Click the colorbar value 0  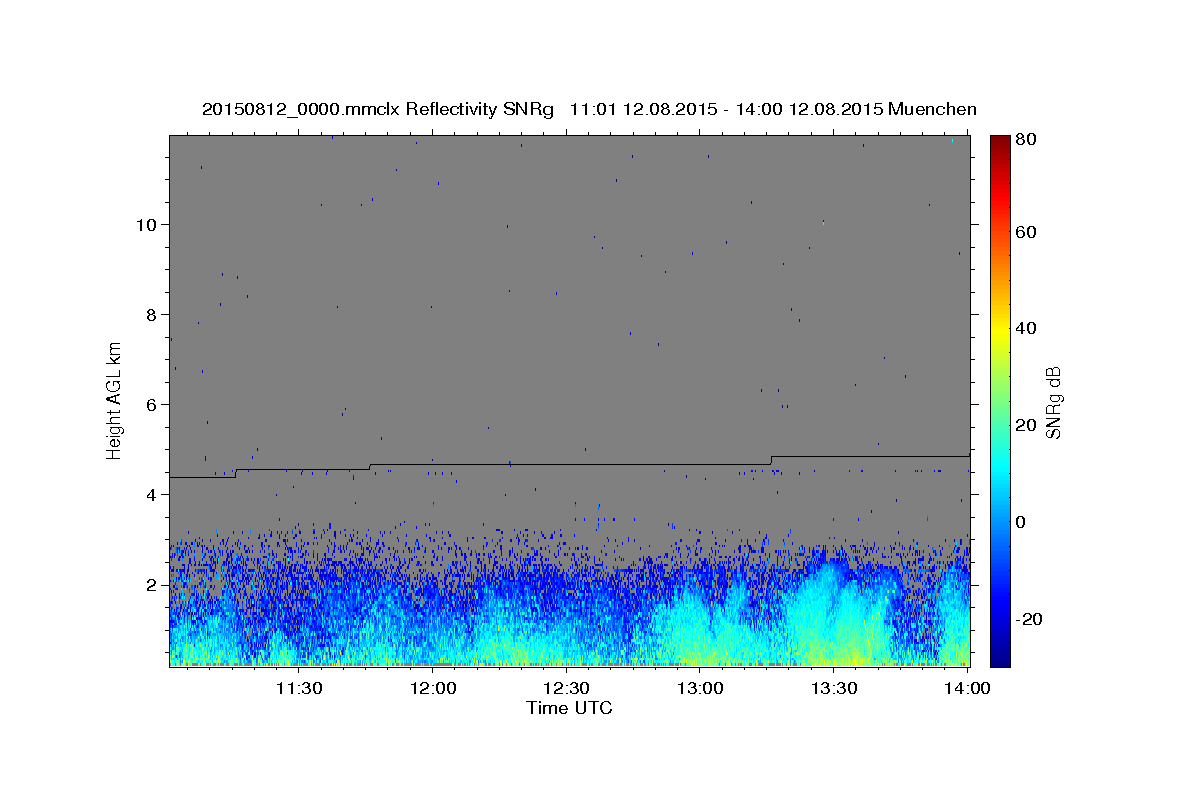(x=1020, y=522)
